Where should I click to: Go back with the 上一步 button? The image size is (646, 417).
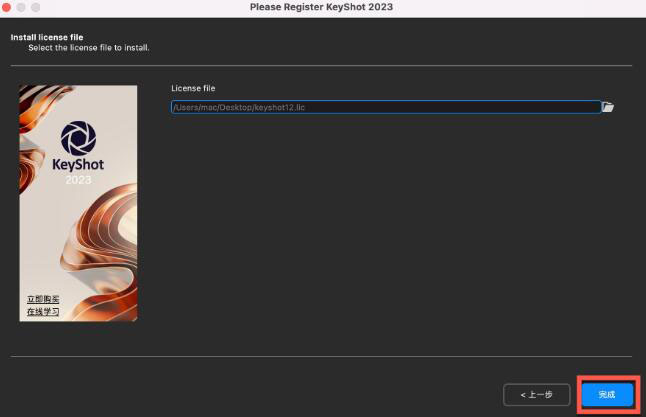click(536, 395)
